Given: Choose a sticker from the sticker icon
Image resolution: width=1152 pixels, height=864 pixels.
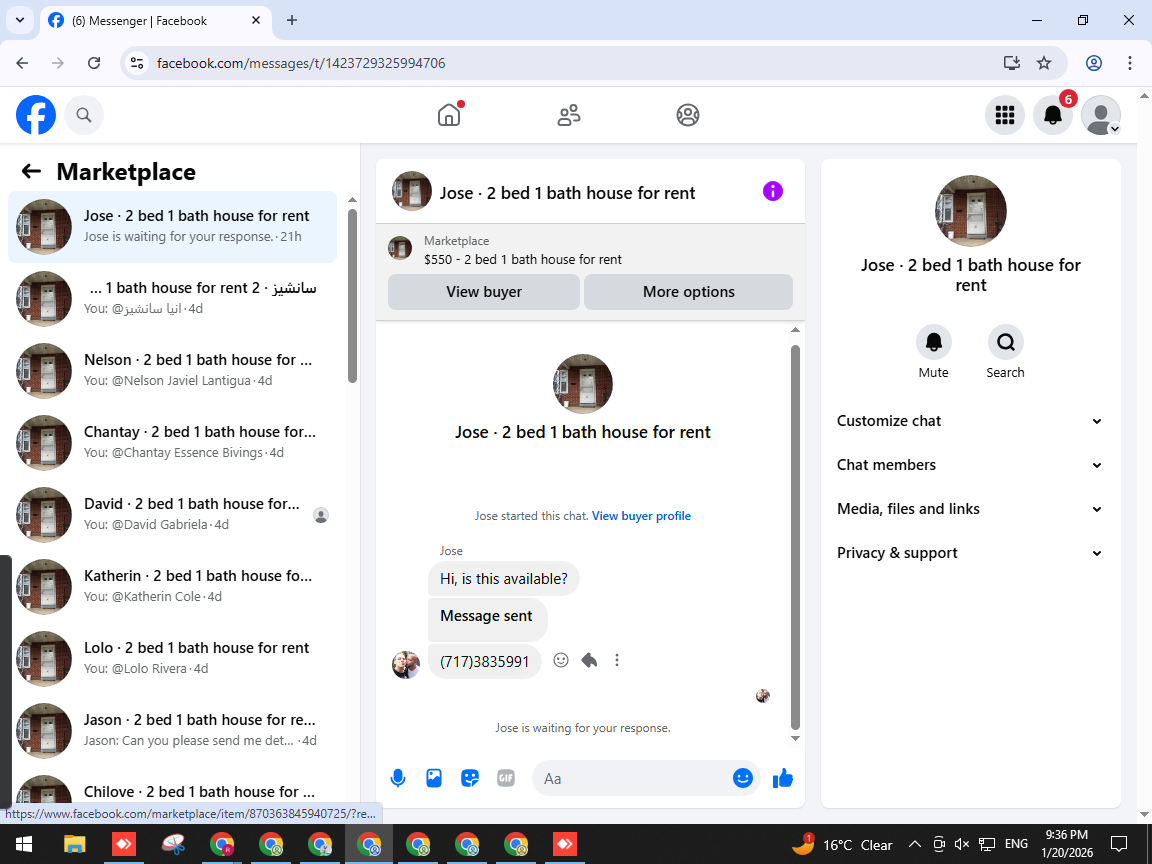Looking at the screenshot, I should click(x=470, y=778).
